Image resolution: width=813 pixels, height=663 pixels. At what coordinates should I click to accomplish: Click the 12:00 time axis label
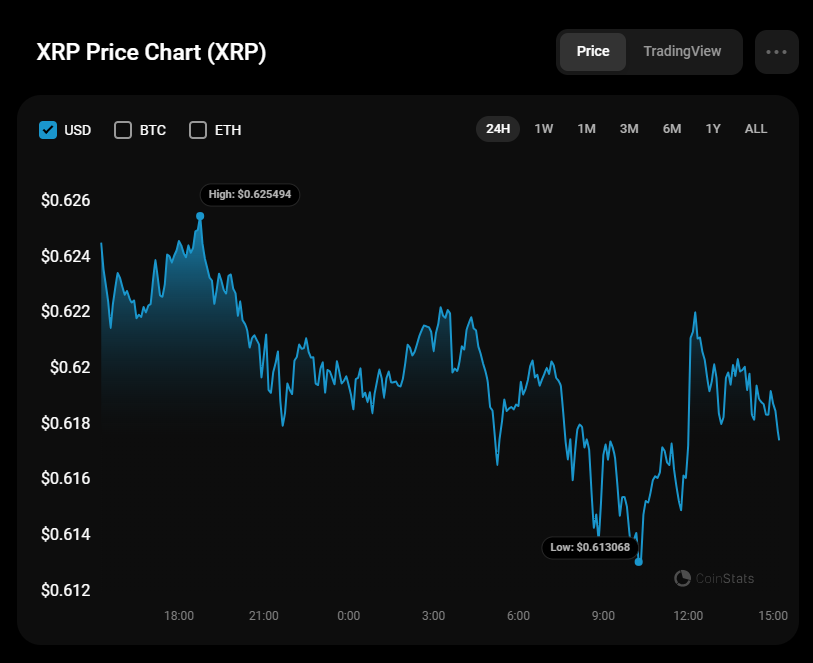pyautogui.click(x=688, y=615)
